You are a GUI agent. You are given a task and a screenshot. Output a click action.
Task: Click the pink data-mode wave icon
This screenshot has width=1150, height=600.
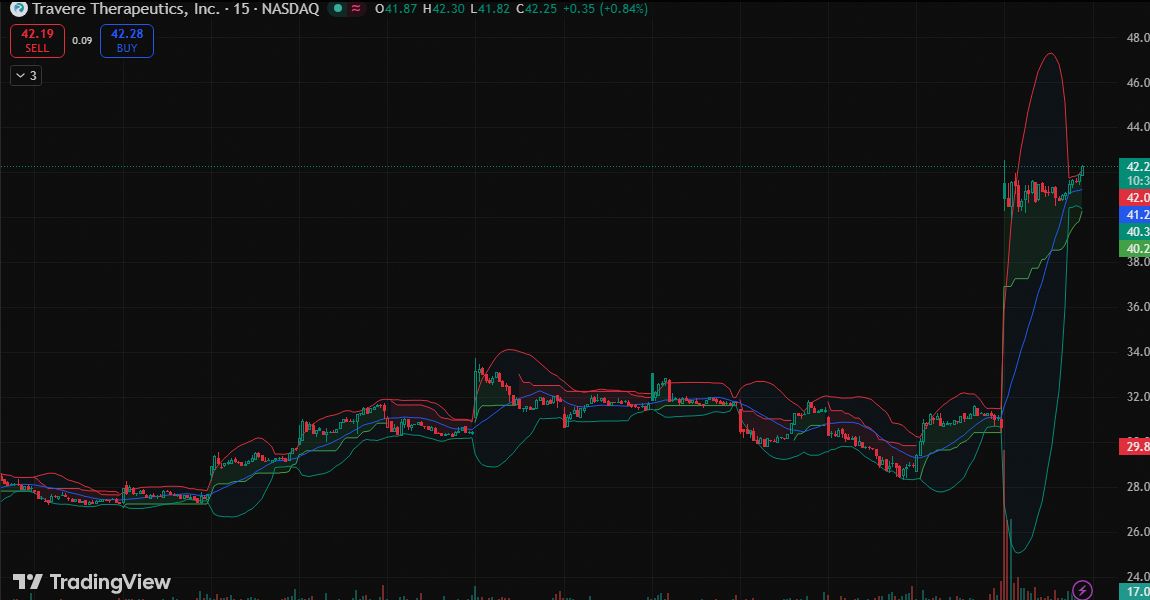coord(356,9)
